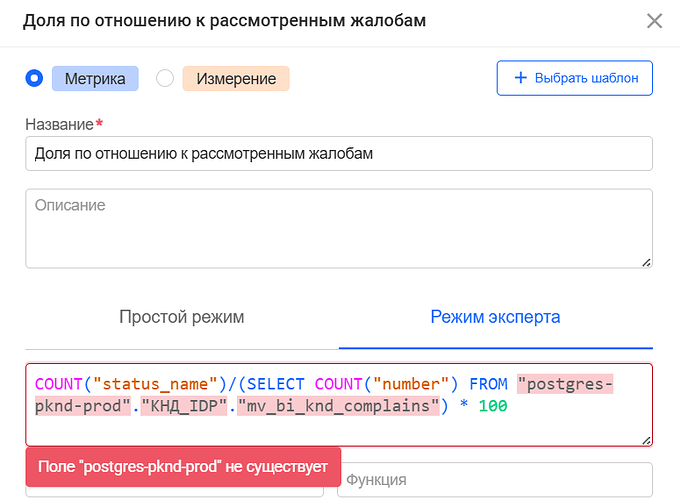Close the metric editing dialog
This screenshot has height=500, width=680.
(654, 21)
